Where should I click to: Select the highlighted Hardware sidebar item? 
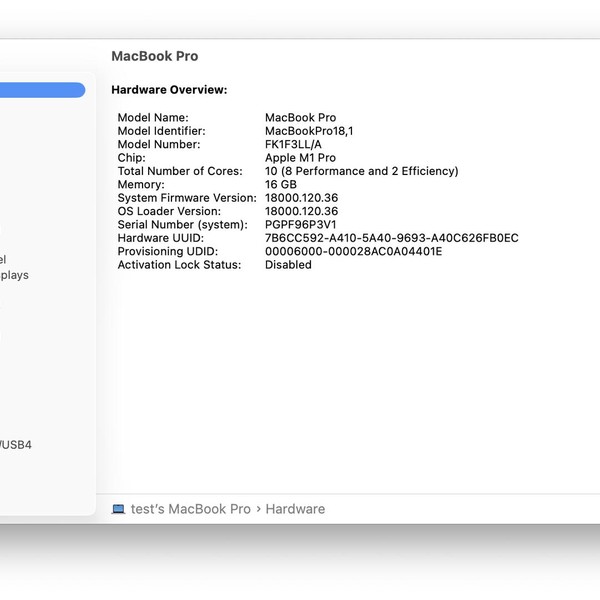[x=42, y=90]
